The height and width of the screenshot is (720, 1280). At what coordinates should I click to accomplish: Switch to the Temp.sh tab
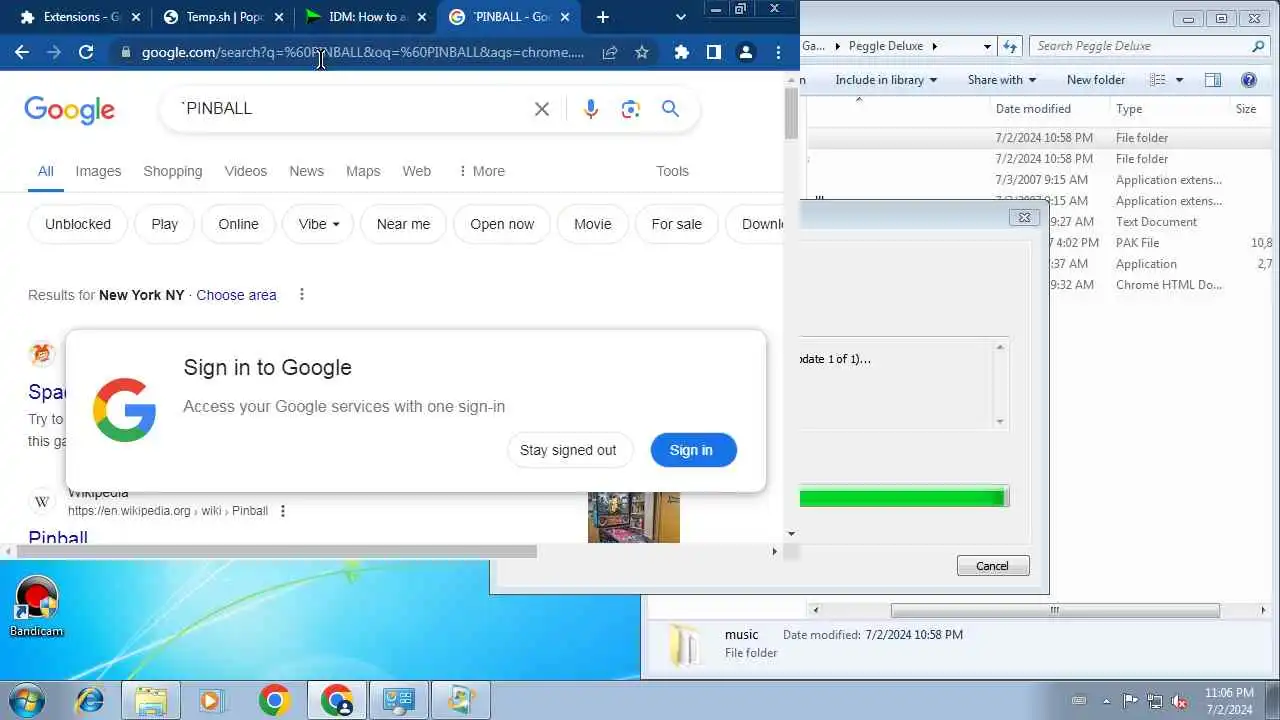point(222,17)
